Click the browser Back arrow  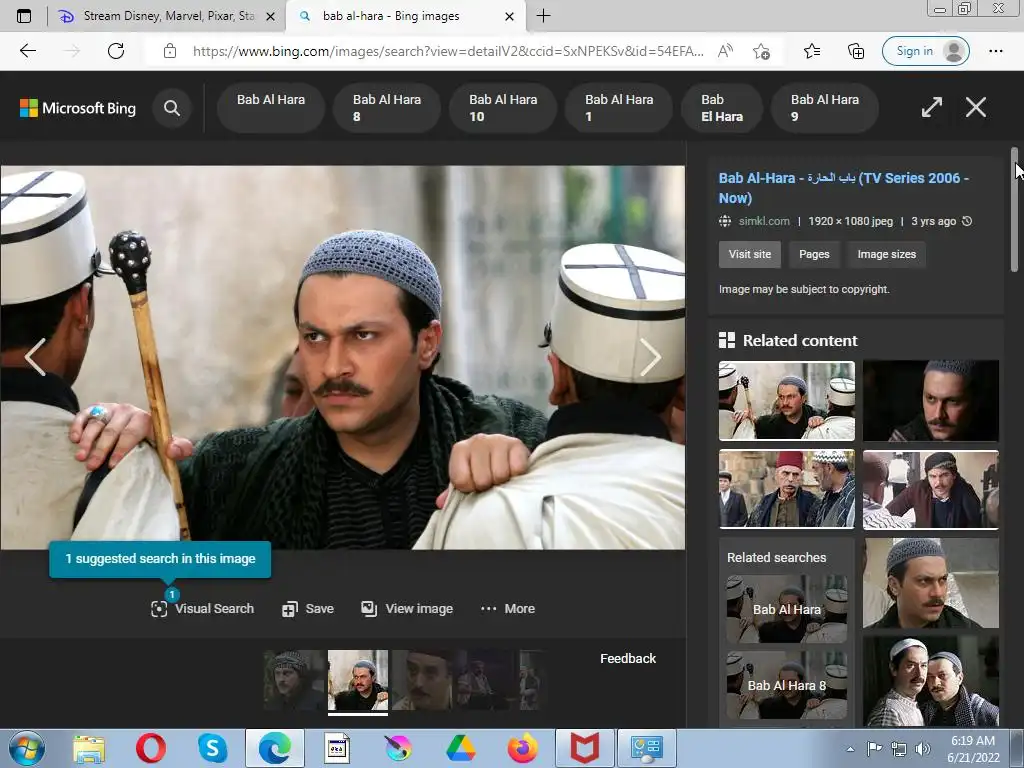27,51
